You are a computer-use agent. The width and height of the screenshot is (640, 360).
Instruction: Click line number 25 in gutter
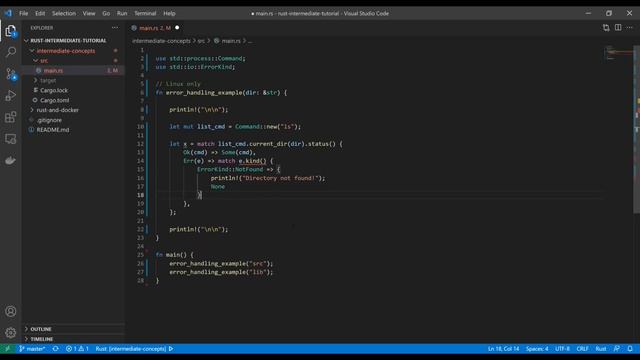click(x=140, y=255)
